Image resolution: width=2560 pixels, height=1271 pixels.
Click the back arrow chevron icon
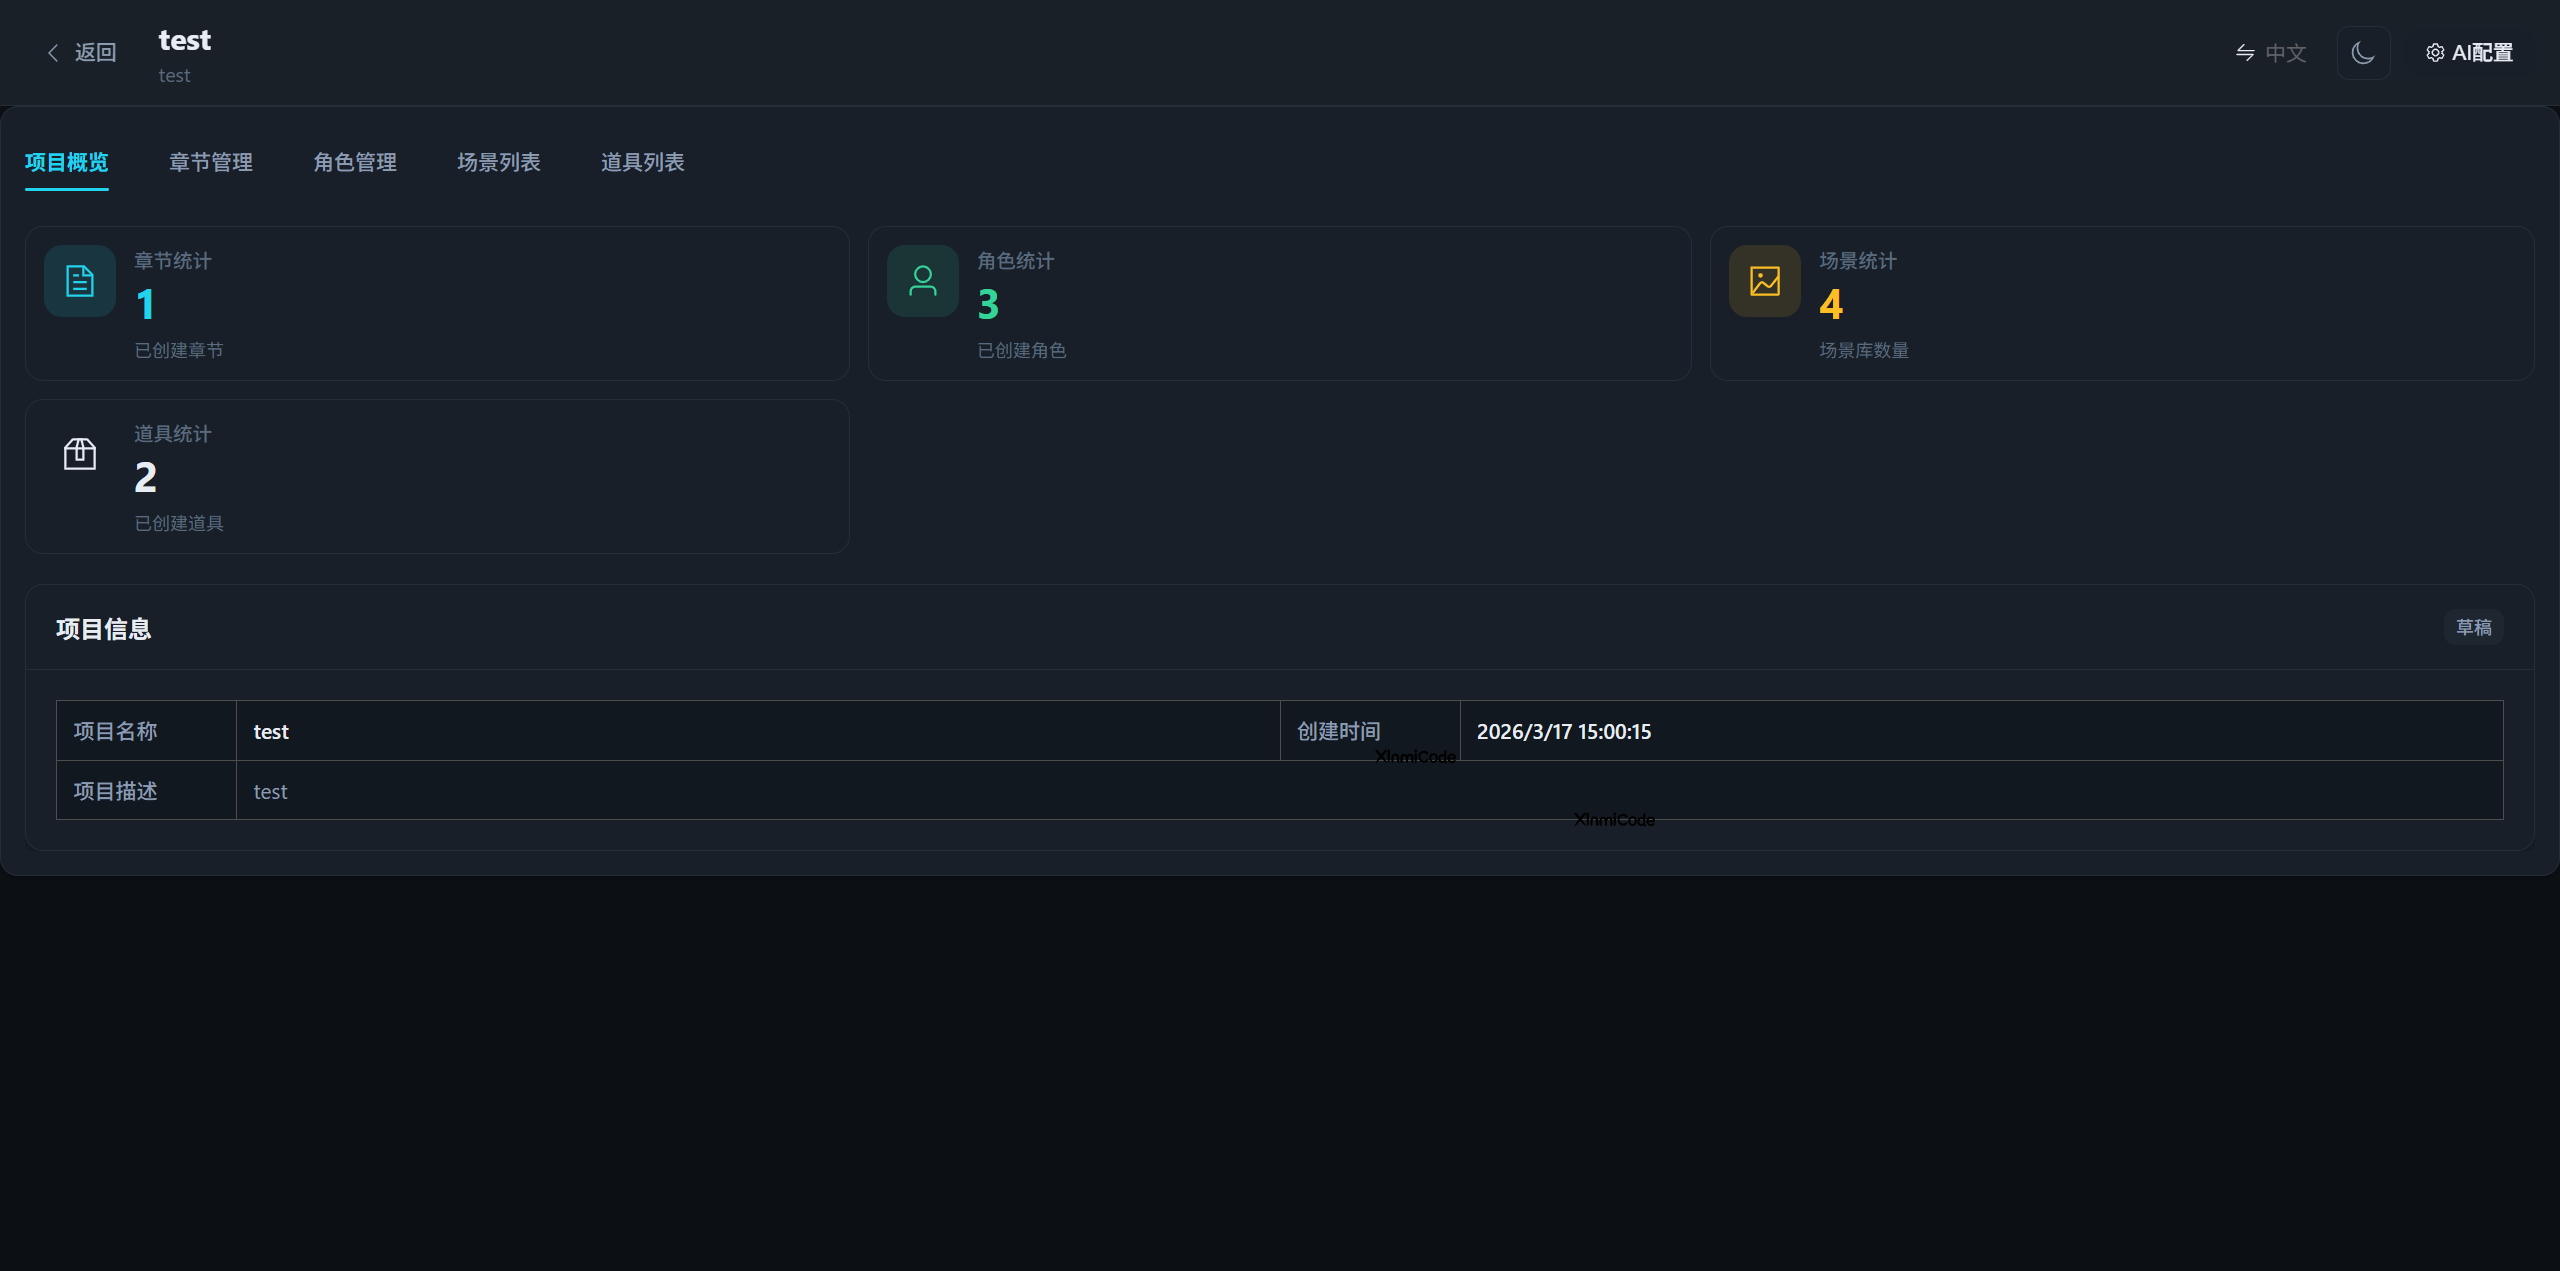coord(53,53)
